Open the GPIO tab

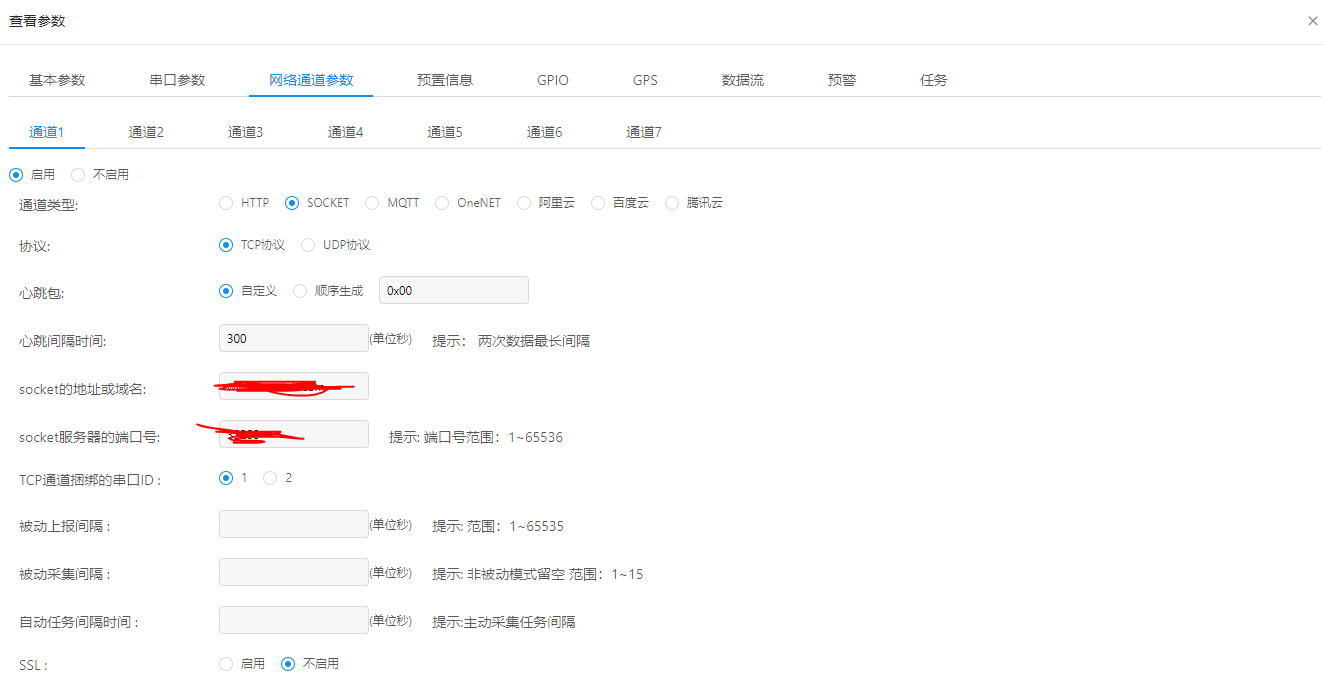tap(552, 80)
